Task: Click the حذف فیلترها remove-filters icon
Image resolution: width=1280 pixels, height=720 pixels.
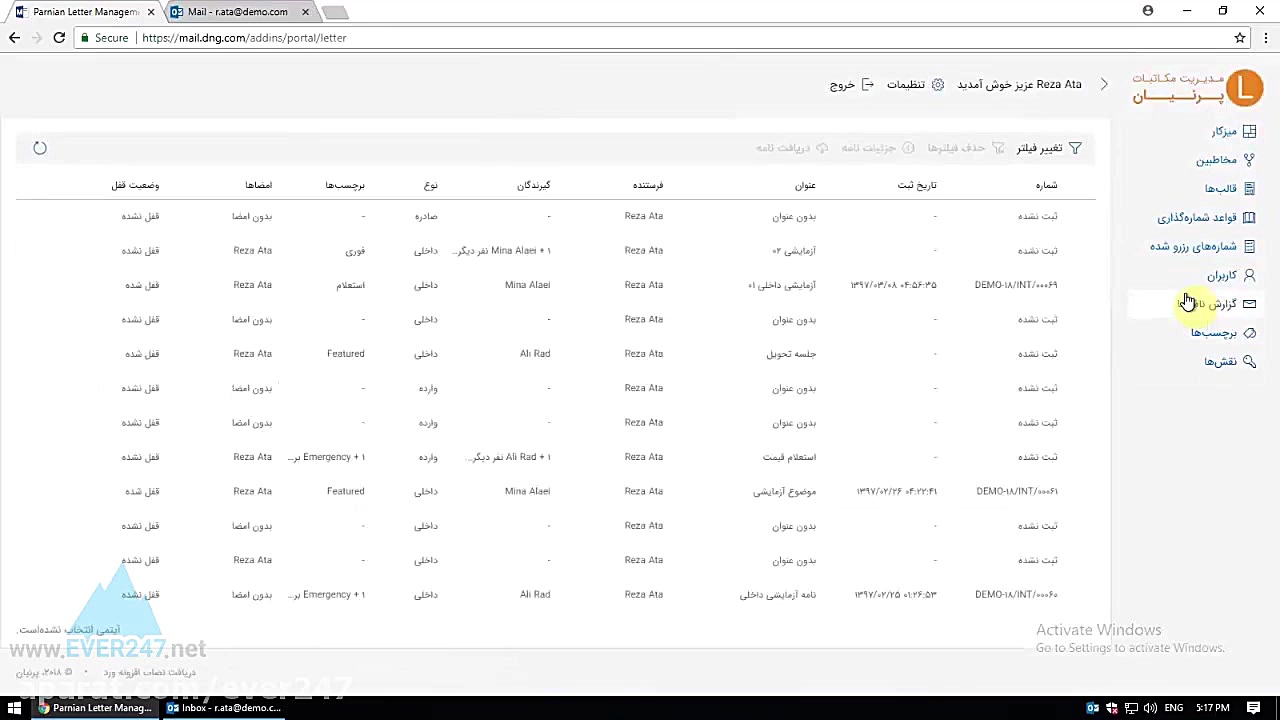Action: click(998, 148)
